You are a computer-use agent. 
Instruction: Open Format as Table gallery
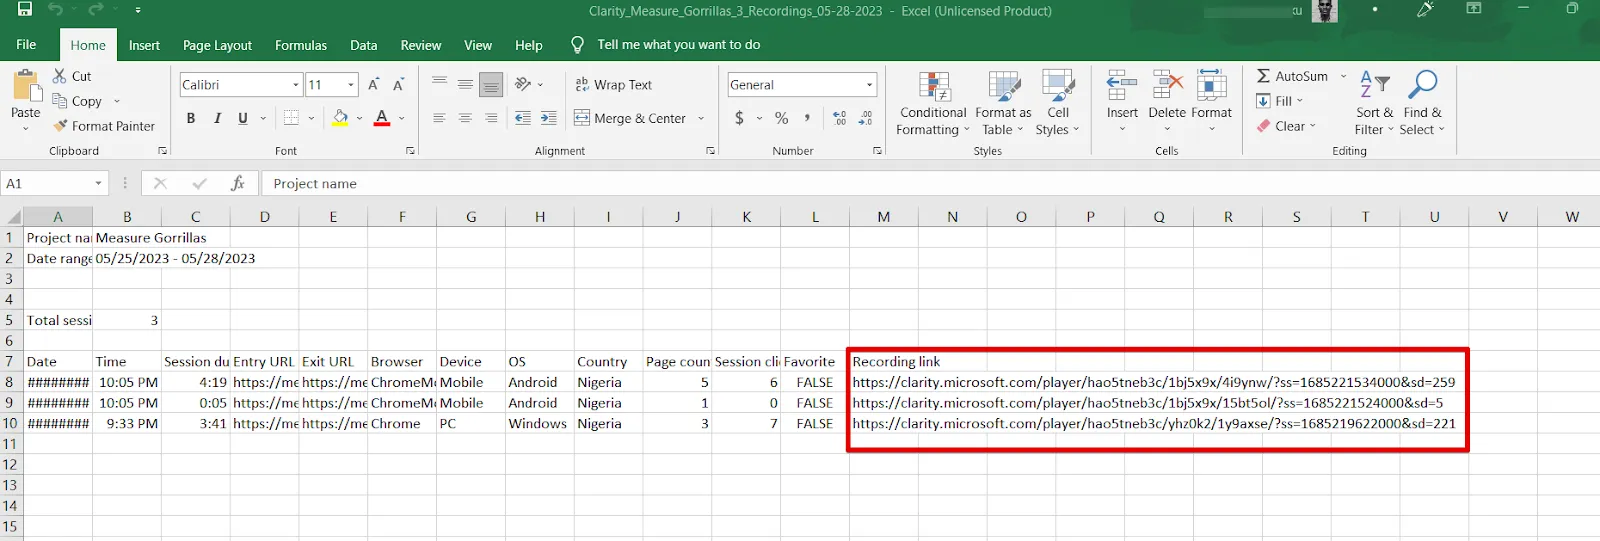pos(1003,103)
